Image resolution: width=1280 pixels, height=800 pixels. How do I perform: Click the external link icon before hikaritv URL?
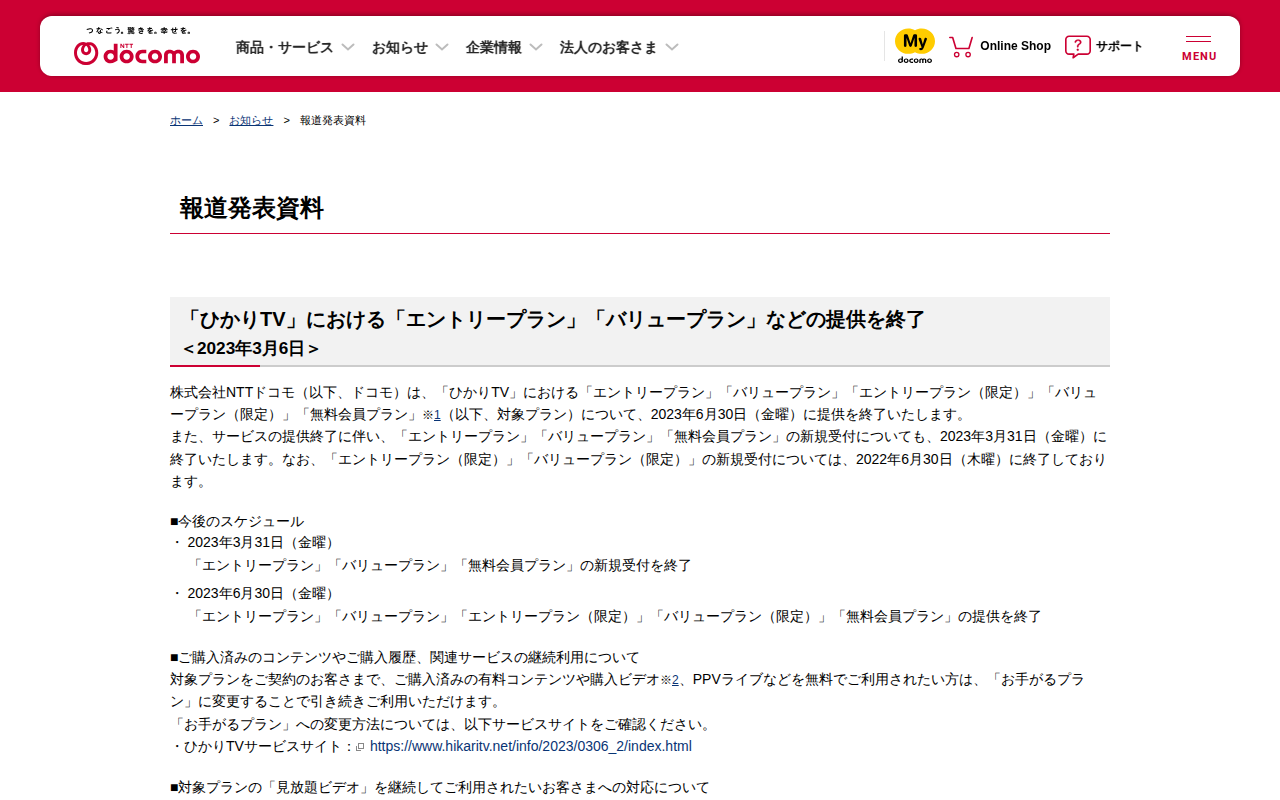pos(360,747)
